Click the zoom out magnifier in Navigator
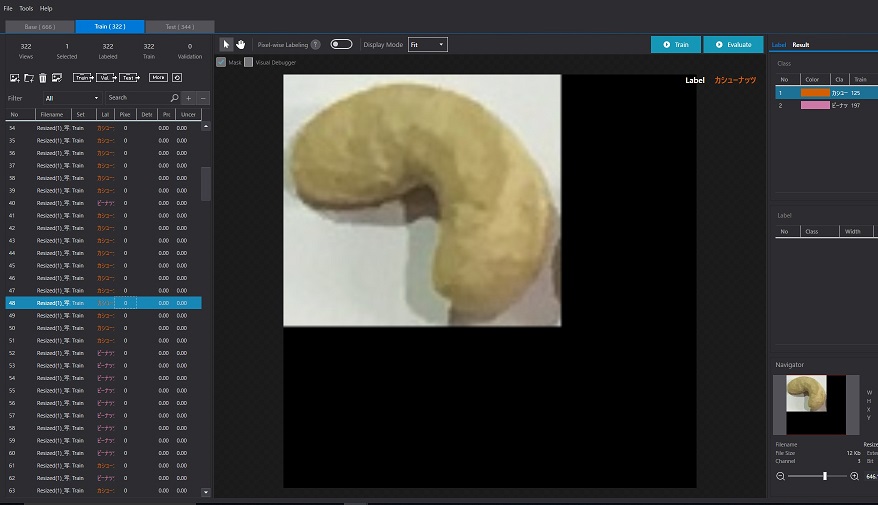The width and height of the screenshot is (878, 505). coord(780,476)
